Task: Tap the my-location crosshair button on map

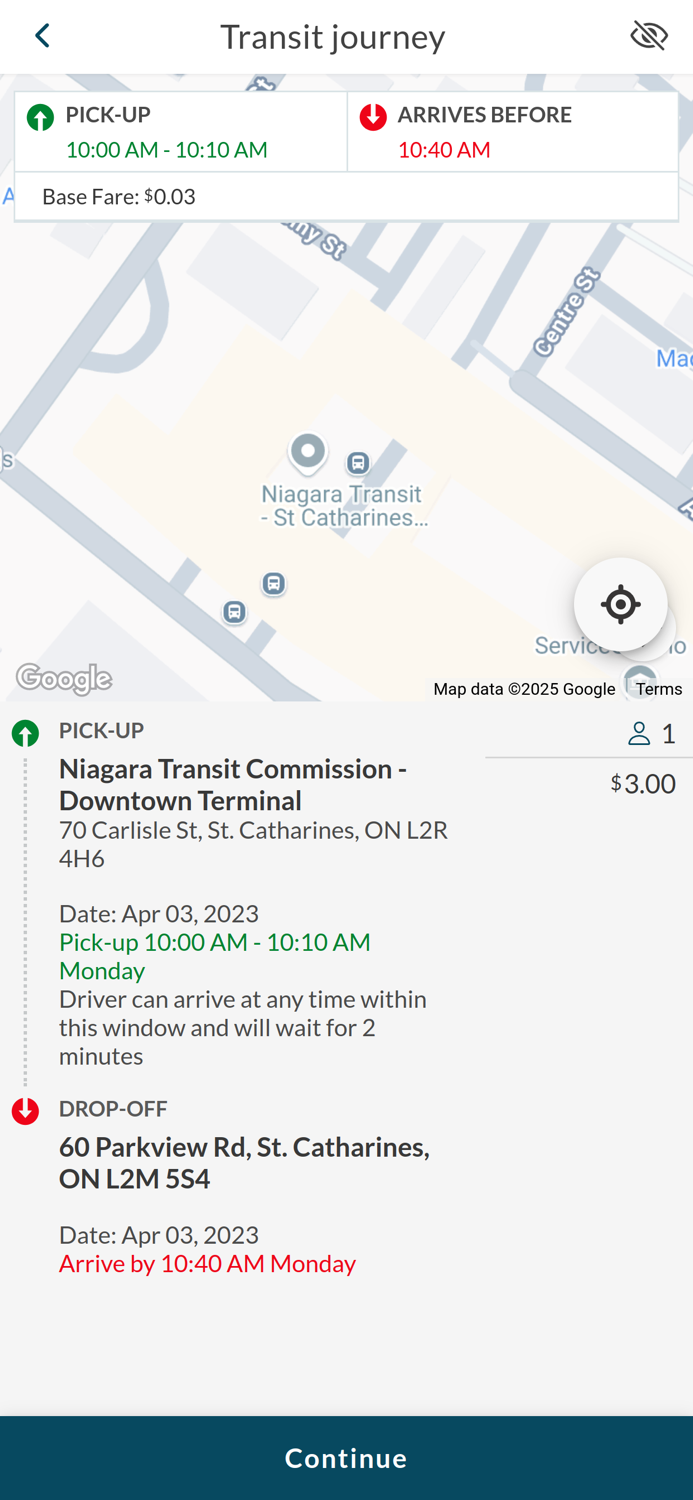Action: pos(620,604)
